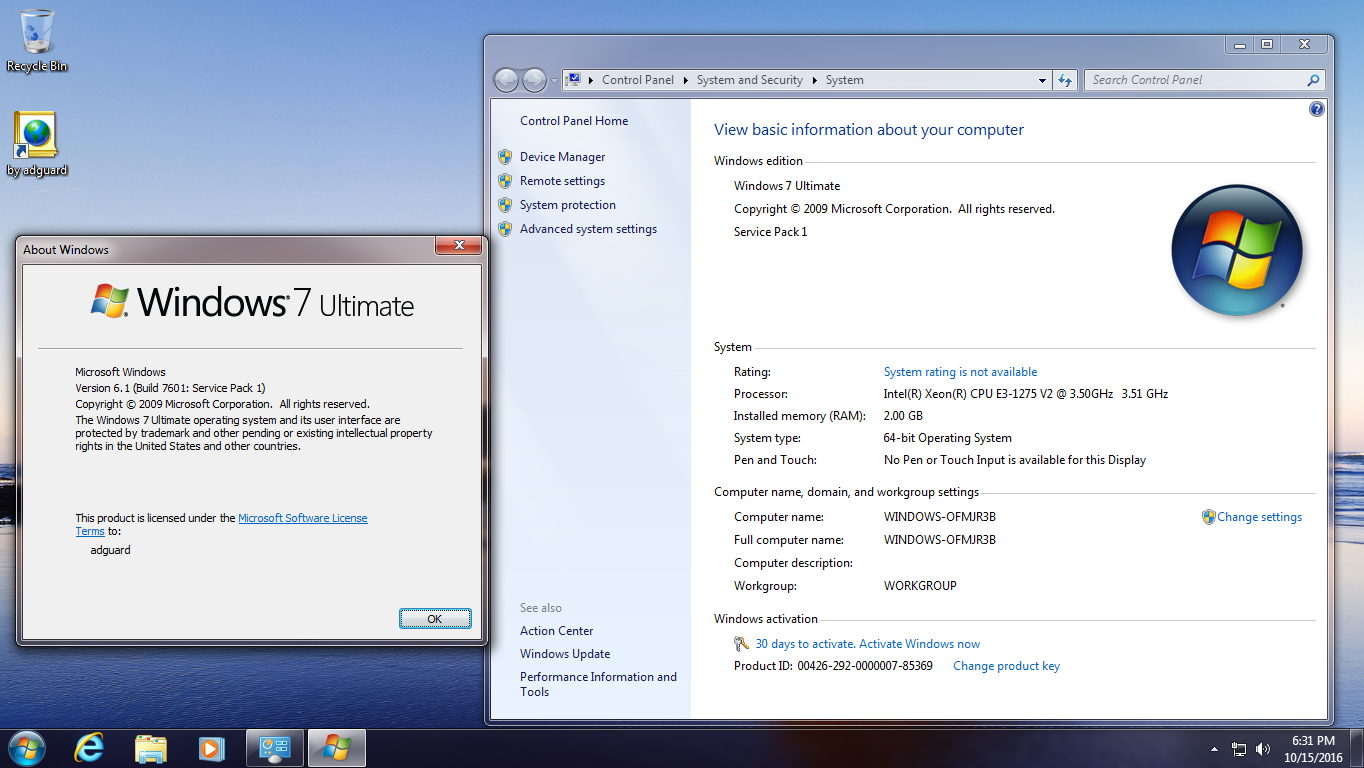The width and height of the screenshot is (1364, 768).
Task: Minimize the System Control Panel window
Action: (1240, 45)
